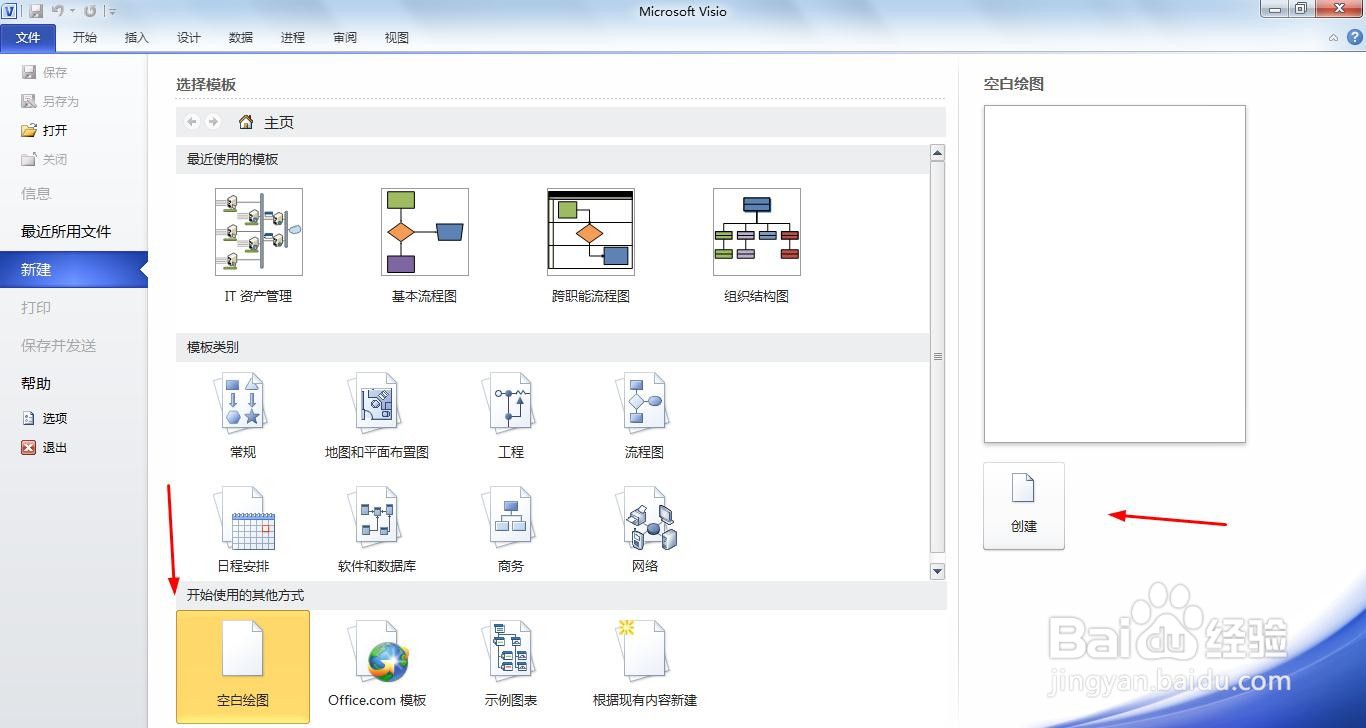1366x728 pixels.
Task: Switch to the 进程 tab
Action: pyautogui.click(x=293, y=38)
